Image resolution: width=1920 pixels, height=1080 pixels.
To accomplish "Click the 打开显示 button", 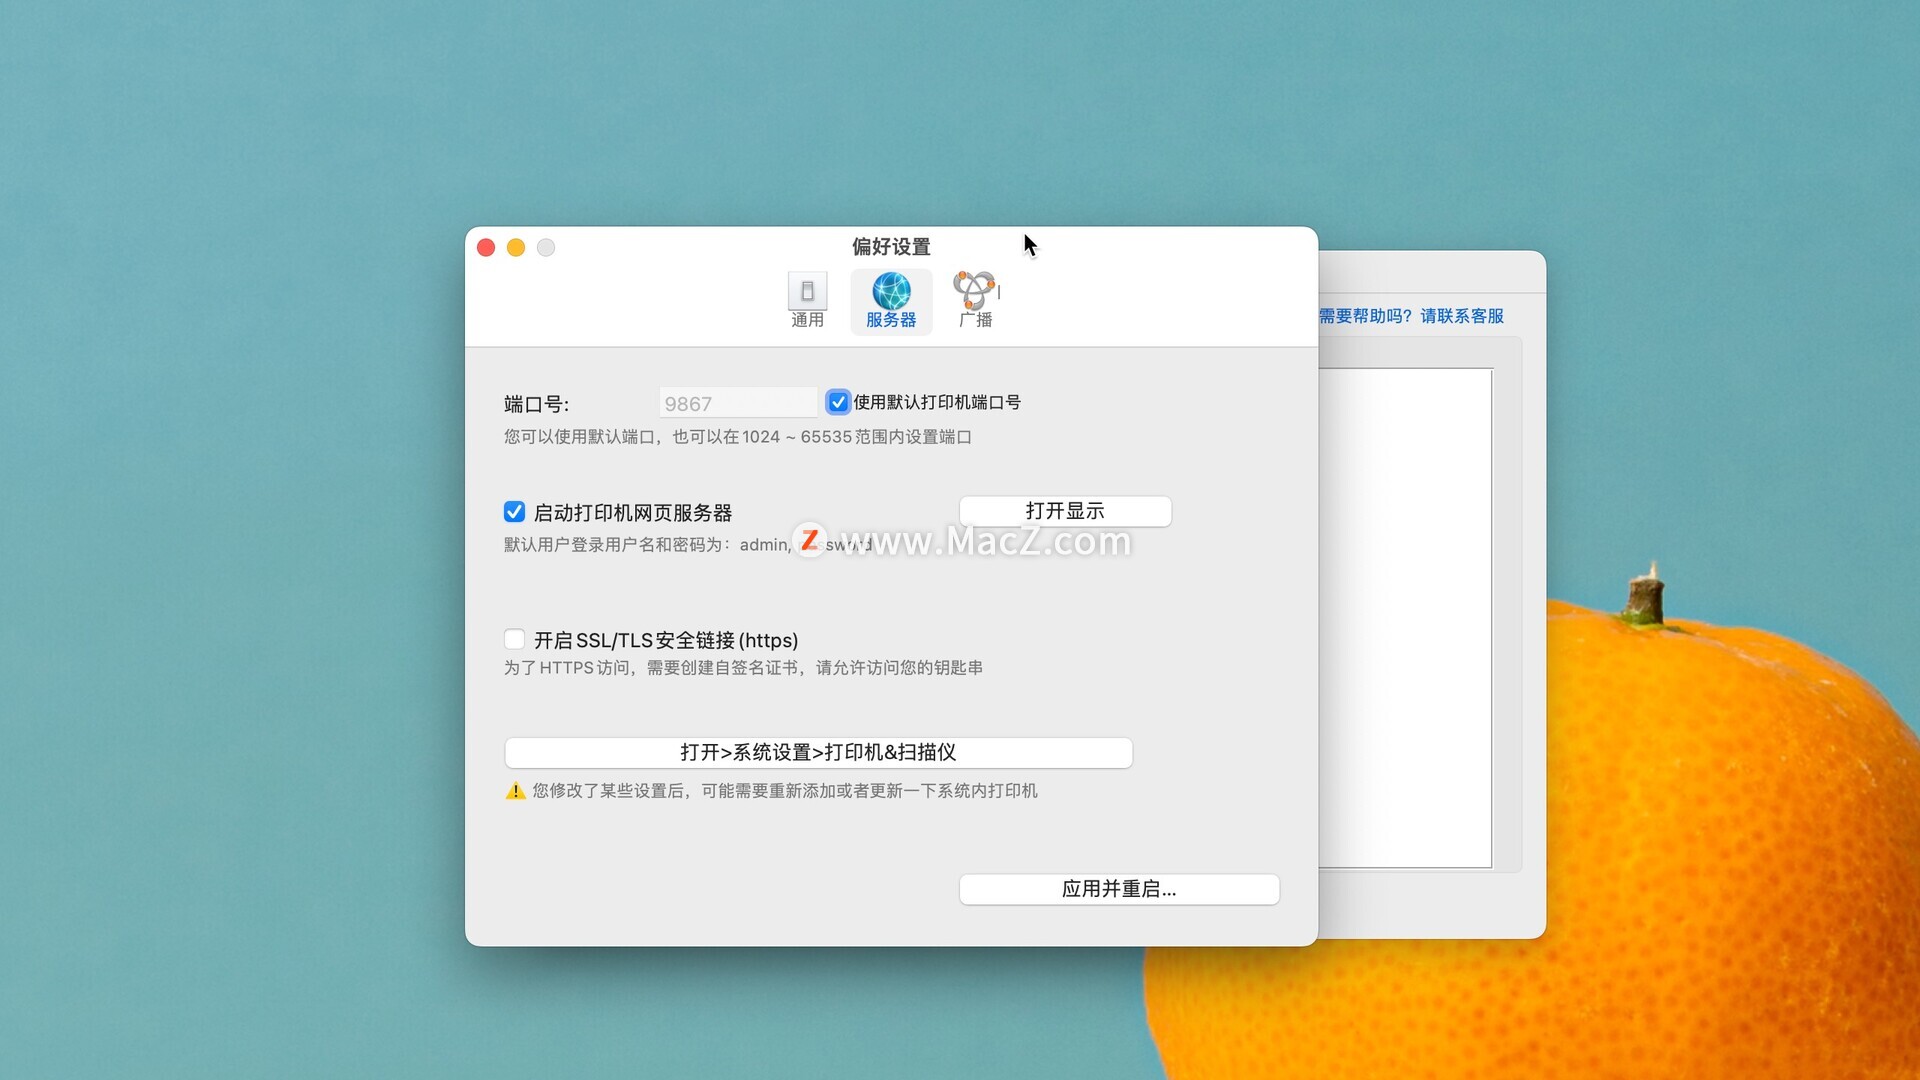I will pos(1065,511).
